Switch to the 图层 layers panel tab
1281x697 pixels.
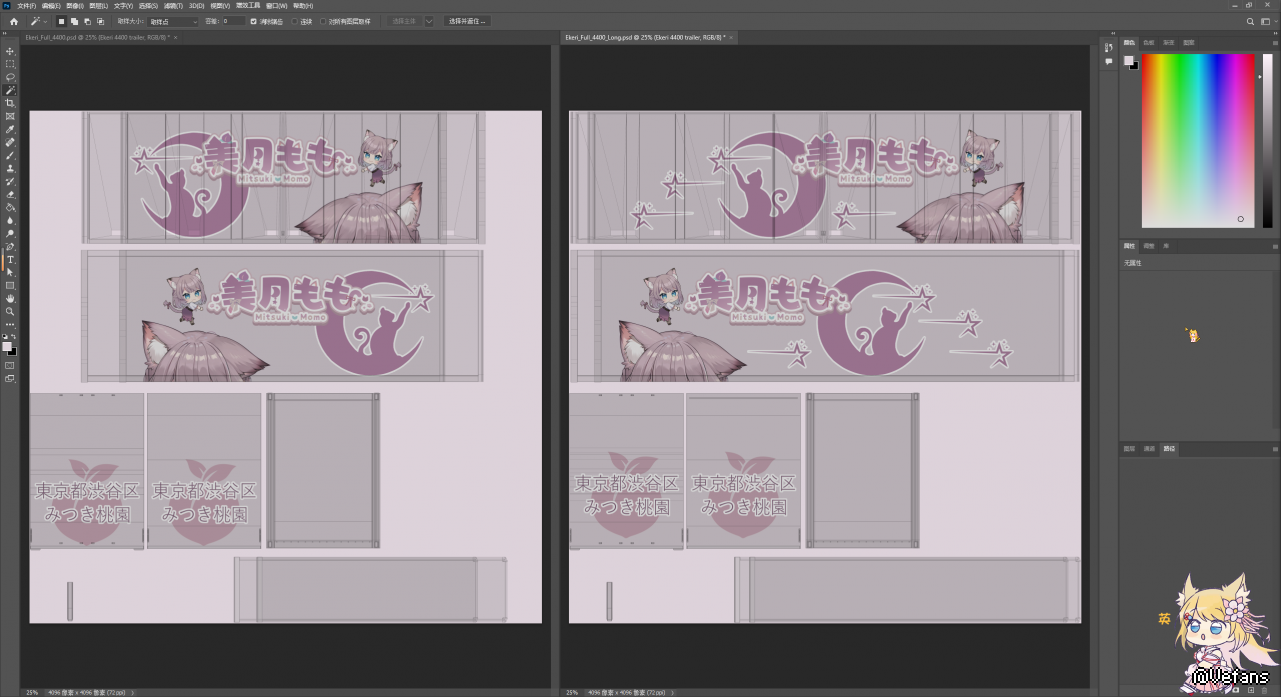pos(1129,449)
